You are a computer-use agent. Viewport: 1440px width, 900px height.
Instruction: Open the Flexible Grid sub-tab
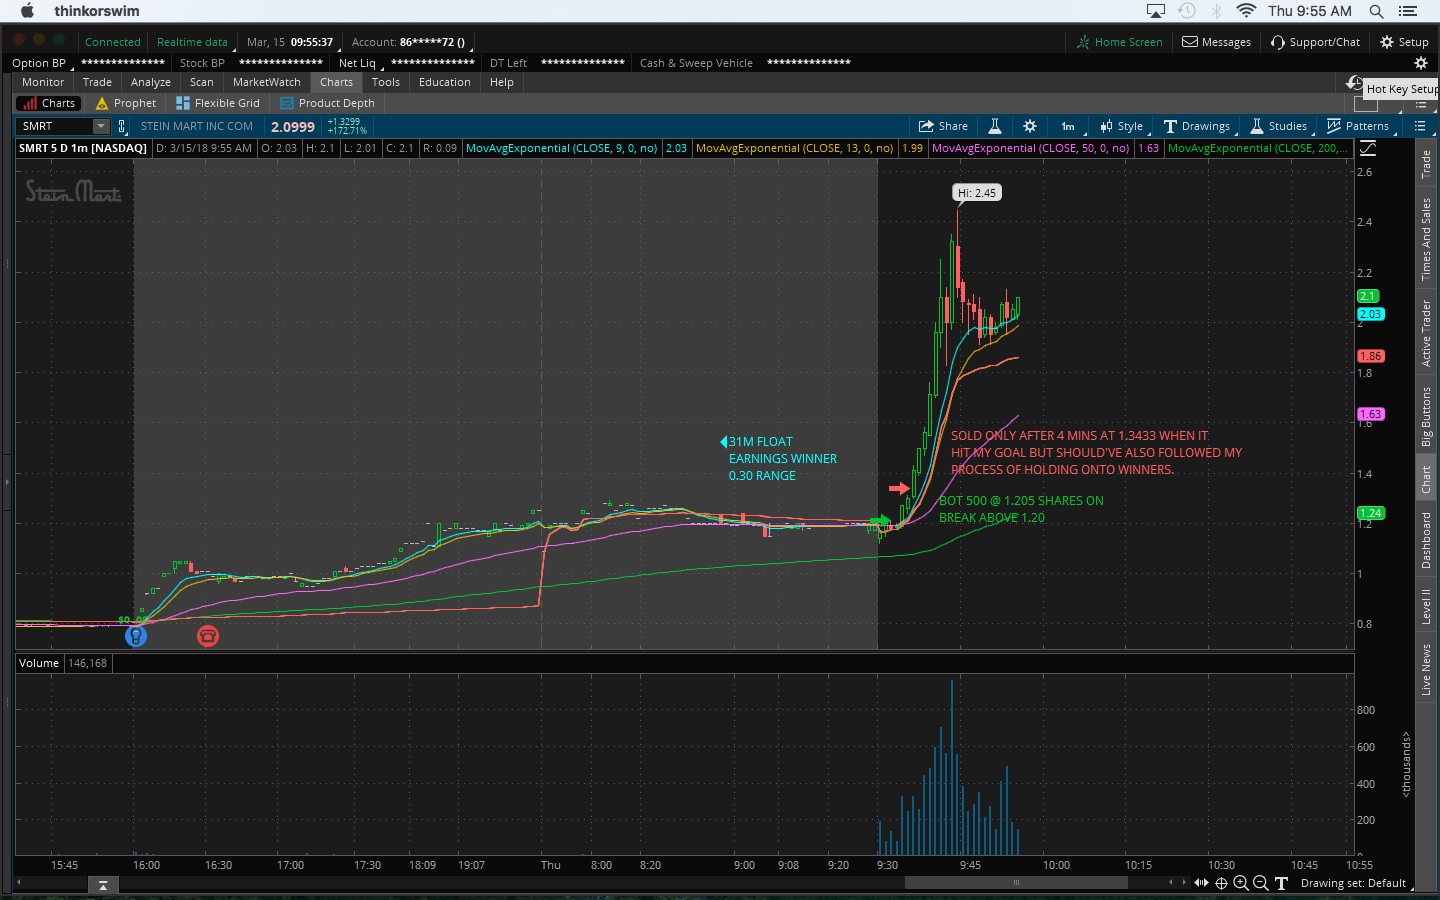point(218,103)
